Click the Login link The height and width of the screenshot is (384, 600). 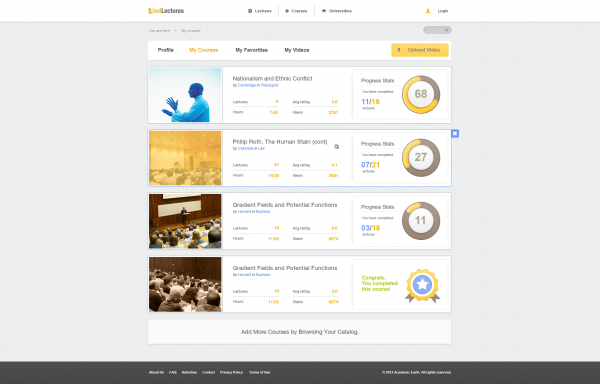click(x=443, y=11)
